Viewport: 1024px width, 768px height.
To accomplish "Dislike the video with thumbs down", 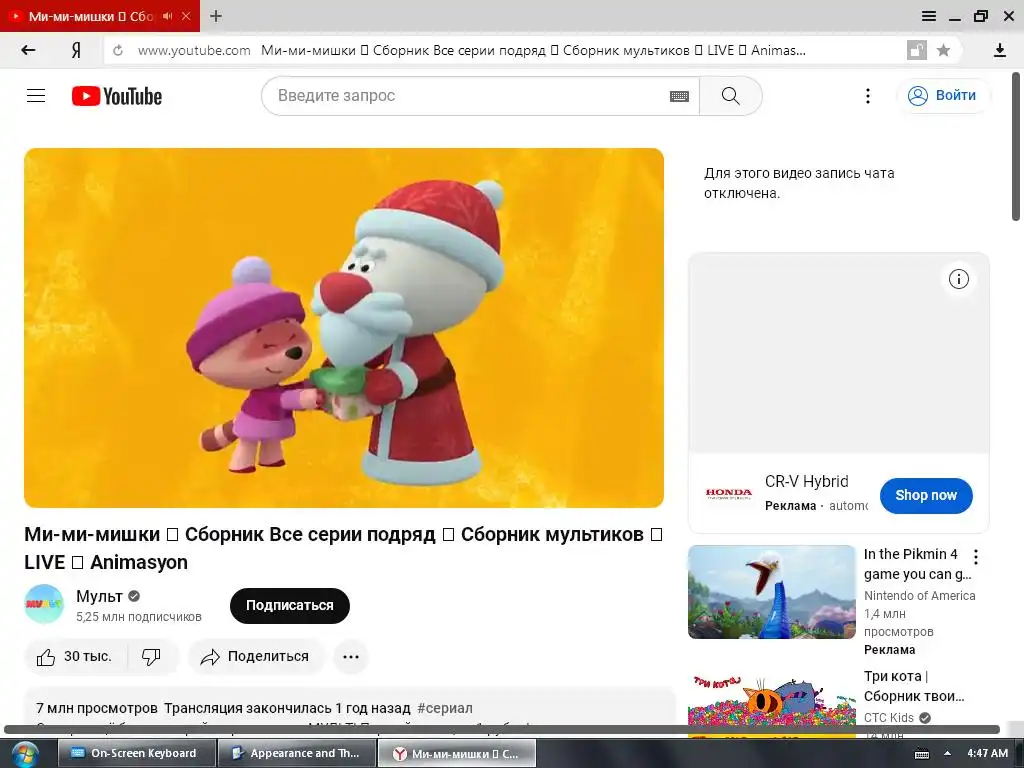I will [x=152, y=656].
